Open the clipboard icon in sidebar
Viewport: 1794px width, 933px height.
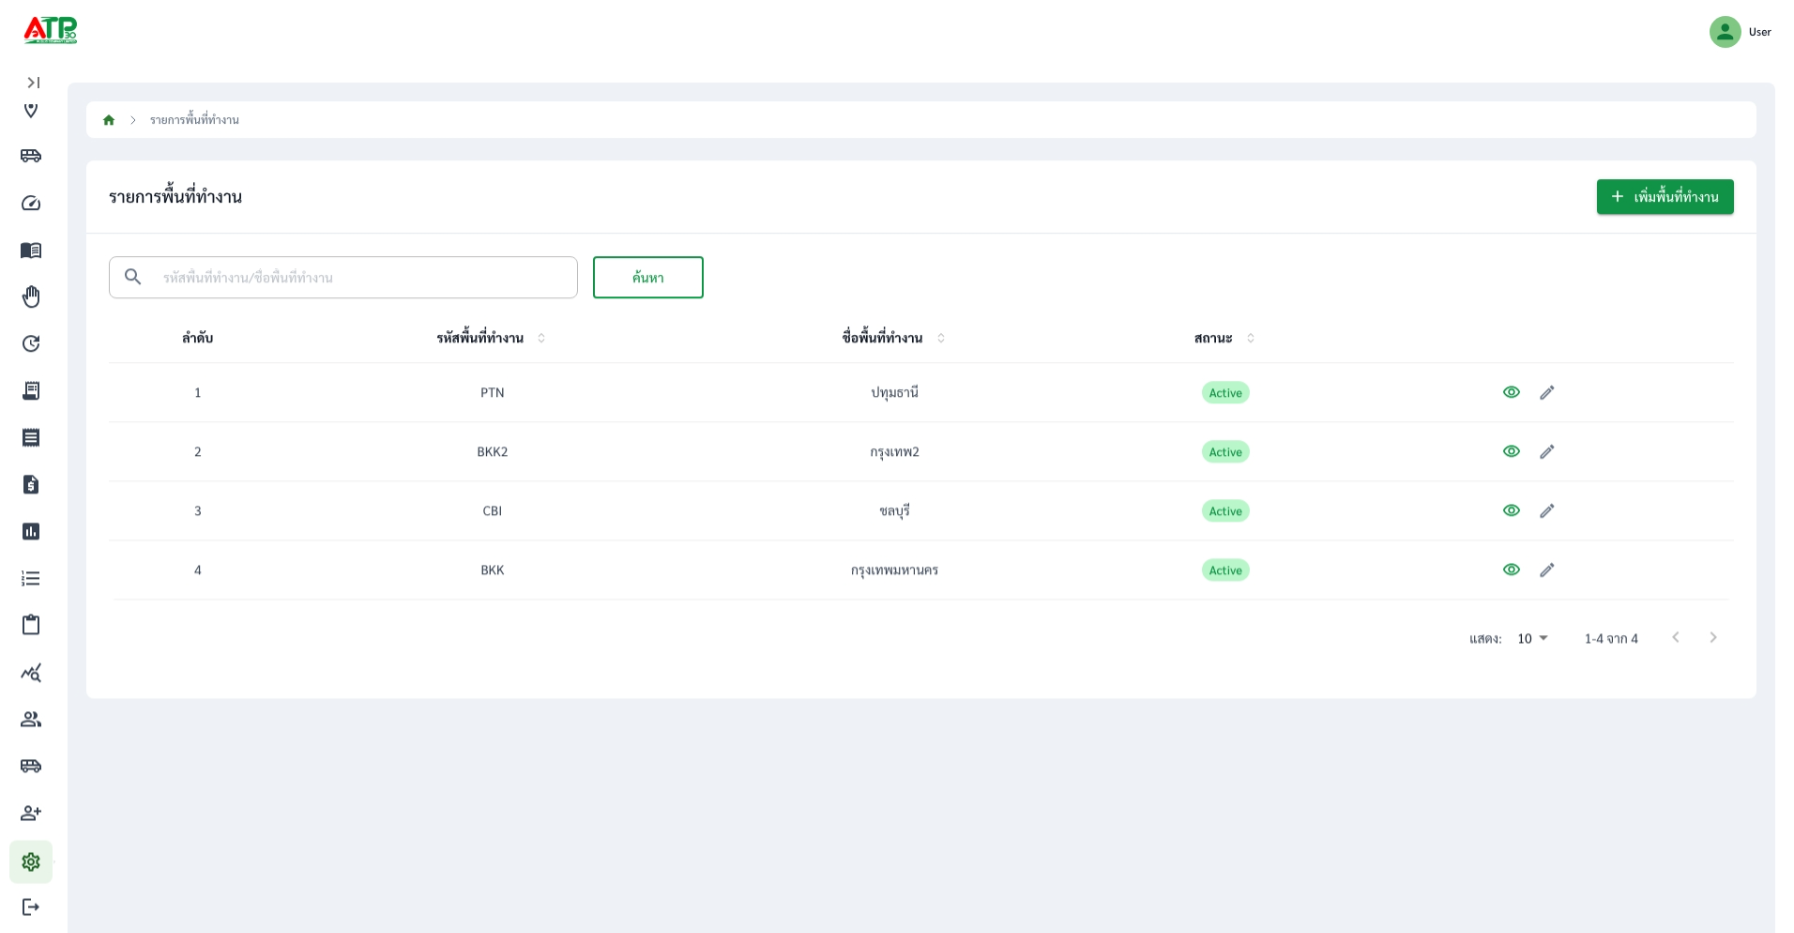pos(31,625)
